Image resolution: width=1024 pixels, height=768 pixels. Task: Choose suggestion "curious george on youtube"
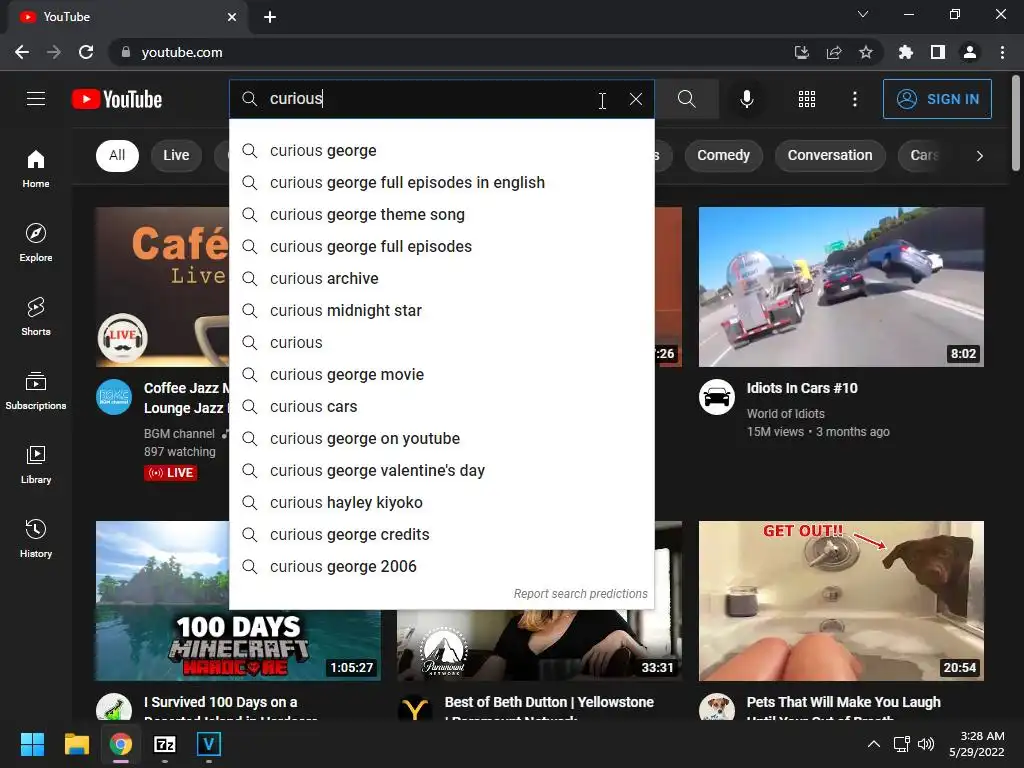click(442, 439)
